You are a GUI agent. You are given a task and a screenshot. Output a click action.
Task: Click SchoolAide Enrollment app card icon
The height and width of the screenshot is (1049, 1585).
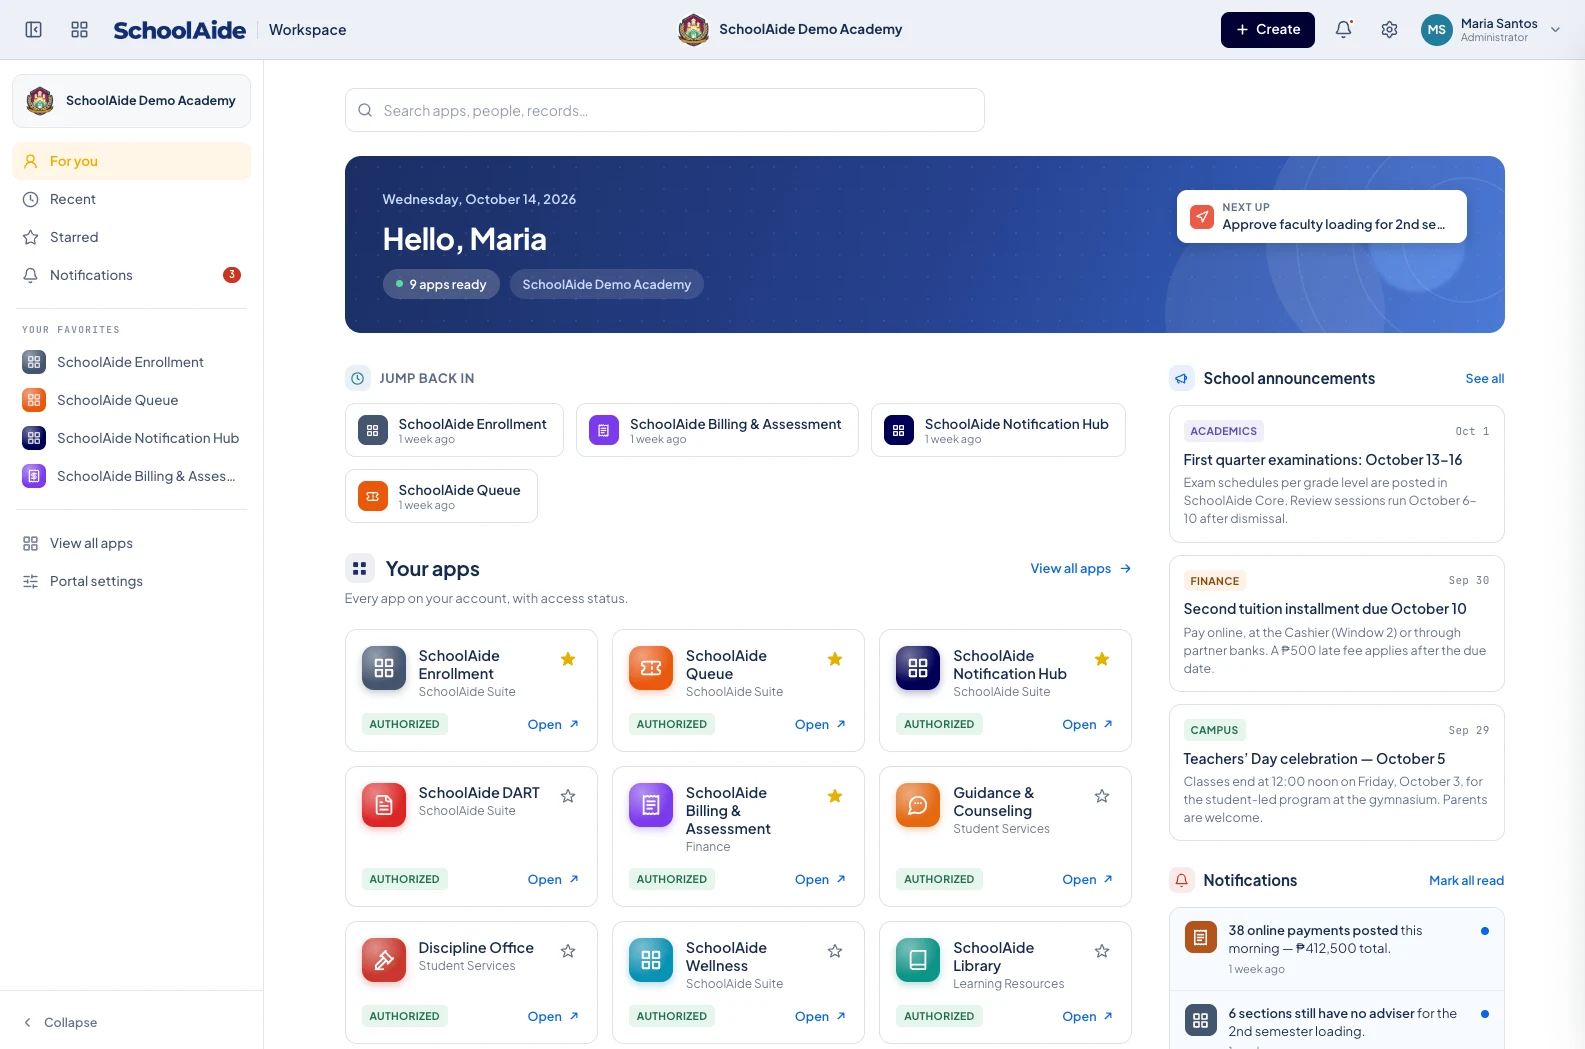point(384,668)
